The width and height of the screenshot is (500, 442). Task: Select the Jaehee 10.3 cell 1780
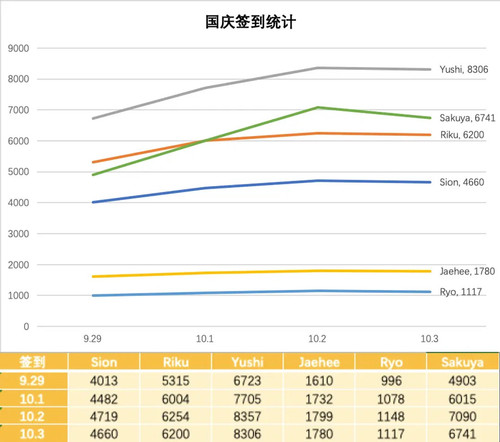(319, 434)
